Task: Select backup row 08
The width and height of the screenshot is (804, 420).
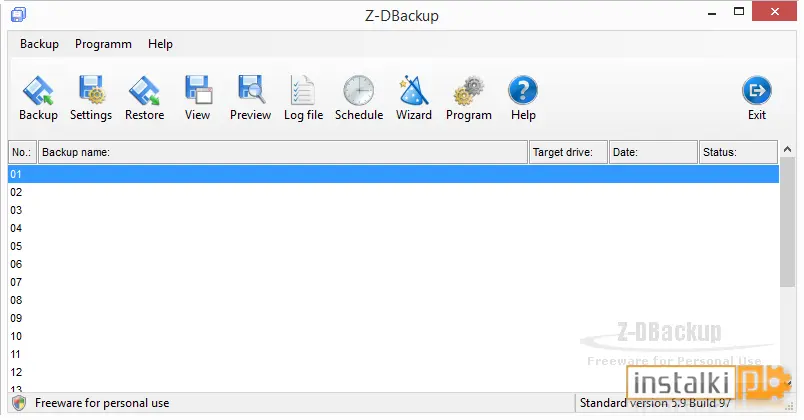Action: click(393, 299)
